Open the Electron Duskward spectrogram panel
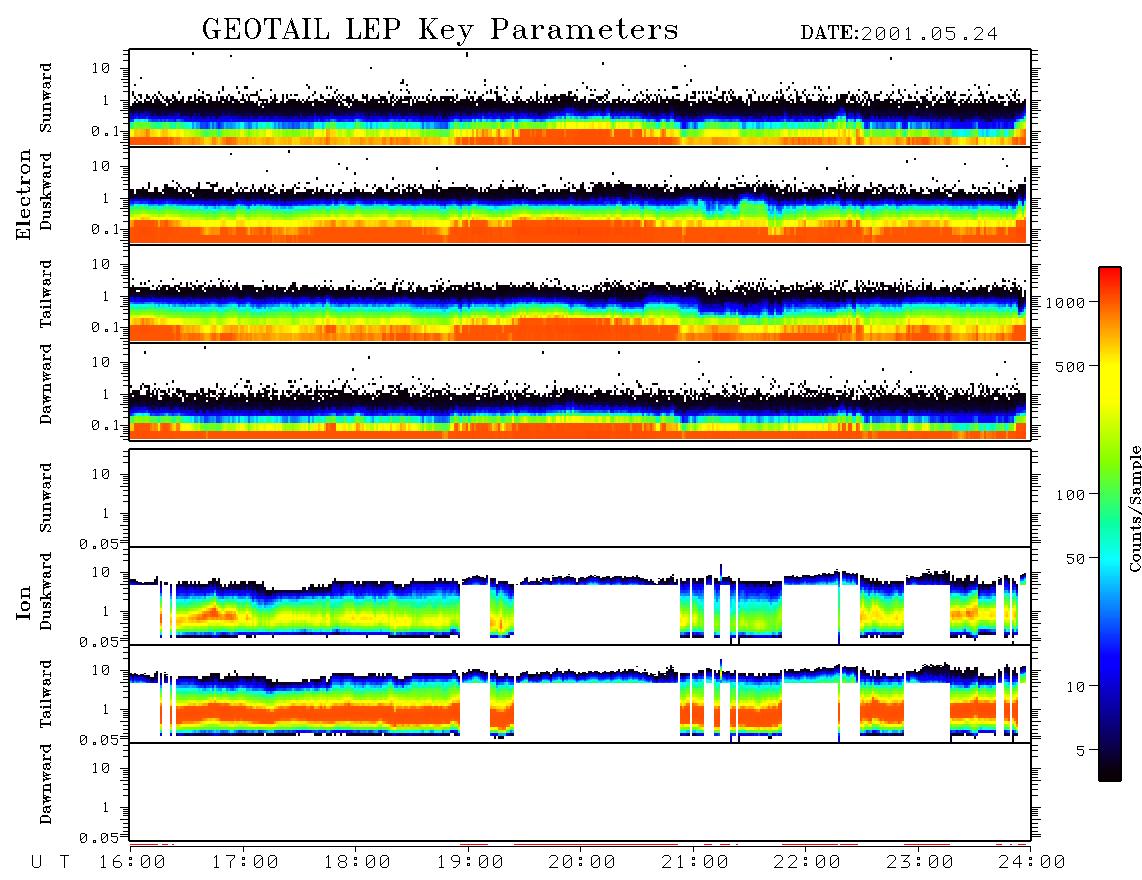 click(x=580, y=195)
